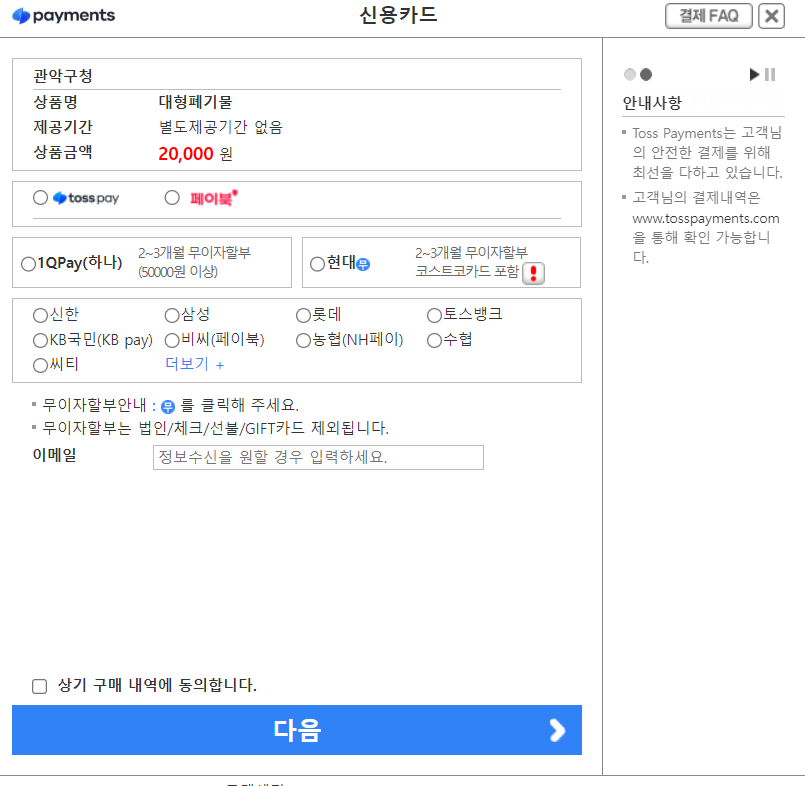This screenshot has height=786, width=805.
Task: Select 씨티 card
Action: (x=40, y=365)
